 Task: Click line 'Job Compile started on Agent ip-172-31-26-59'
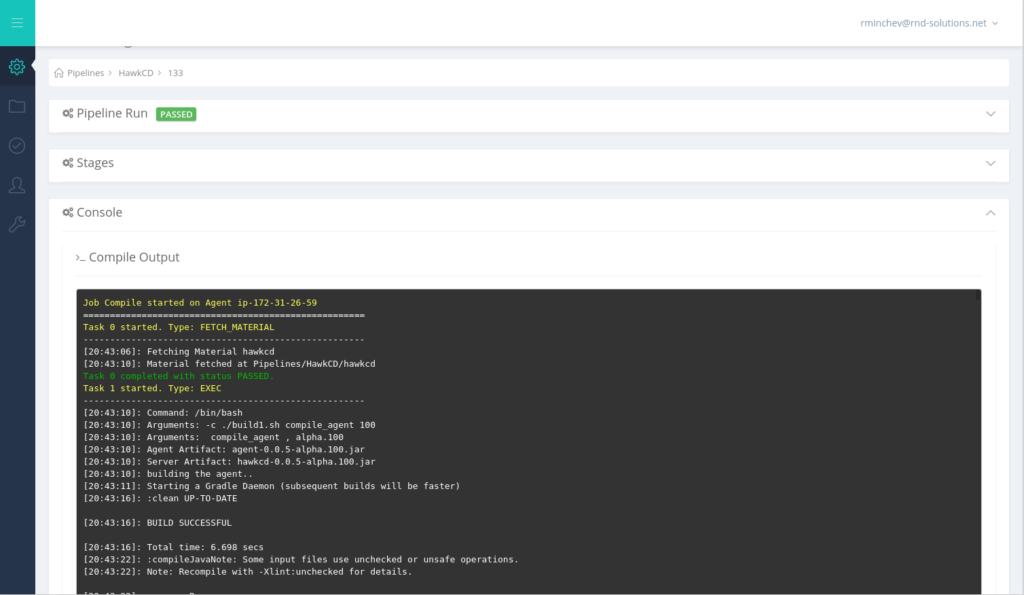[x=200, y=303]
